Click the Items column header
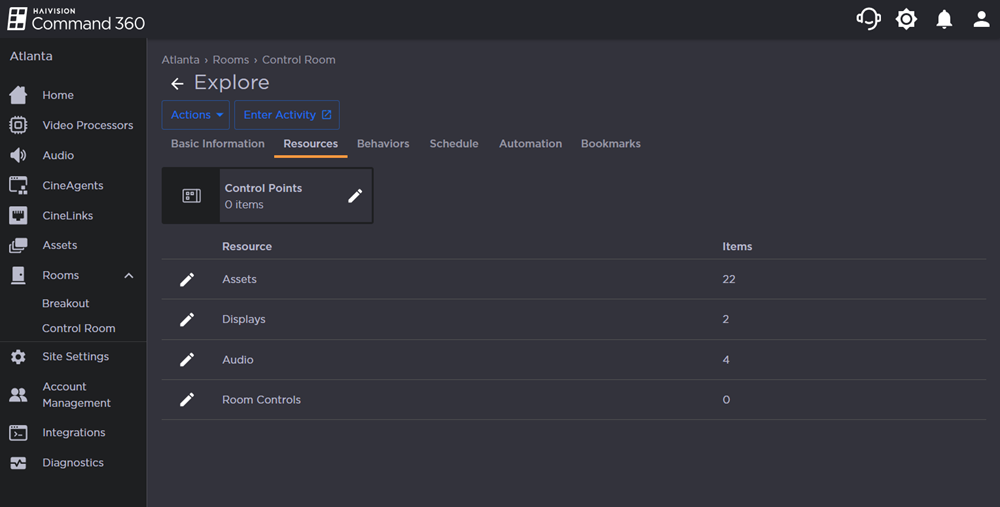The image size is (1000, 507). coord(737,247)
